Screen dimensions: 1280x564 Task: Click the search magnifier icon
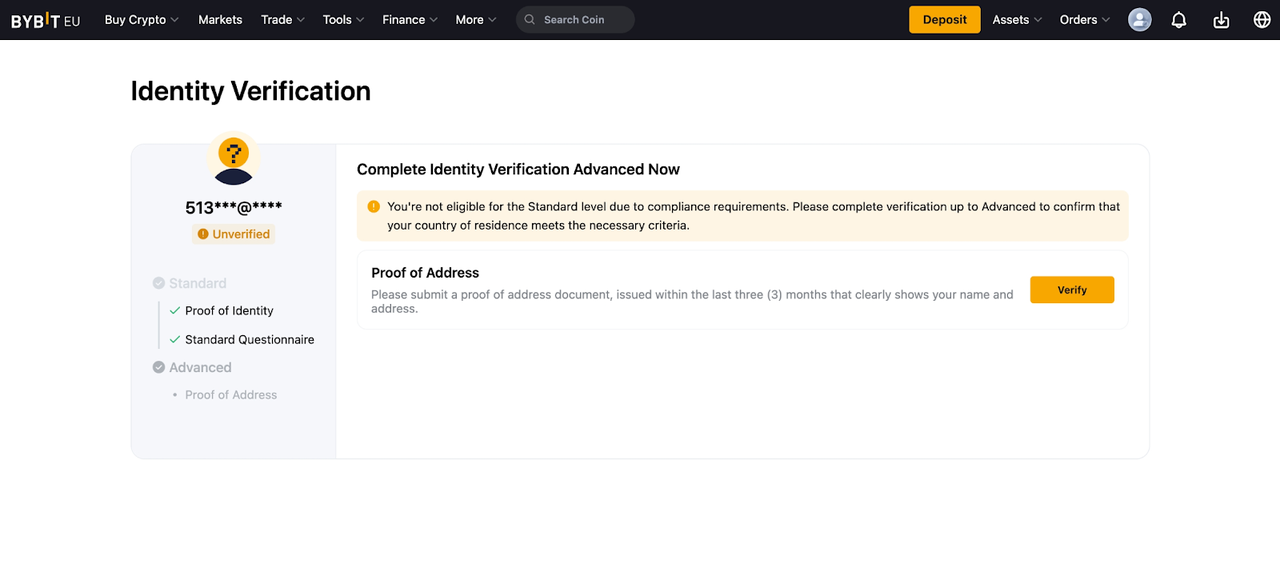pyautogui.click(x=531, y=20)
